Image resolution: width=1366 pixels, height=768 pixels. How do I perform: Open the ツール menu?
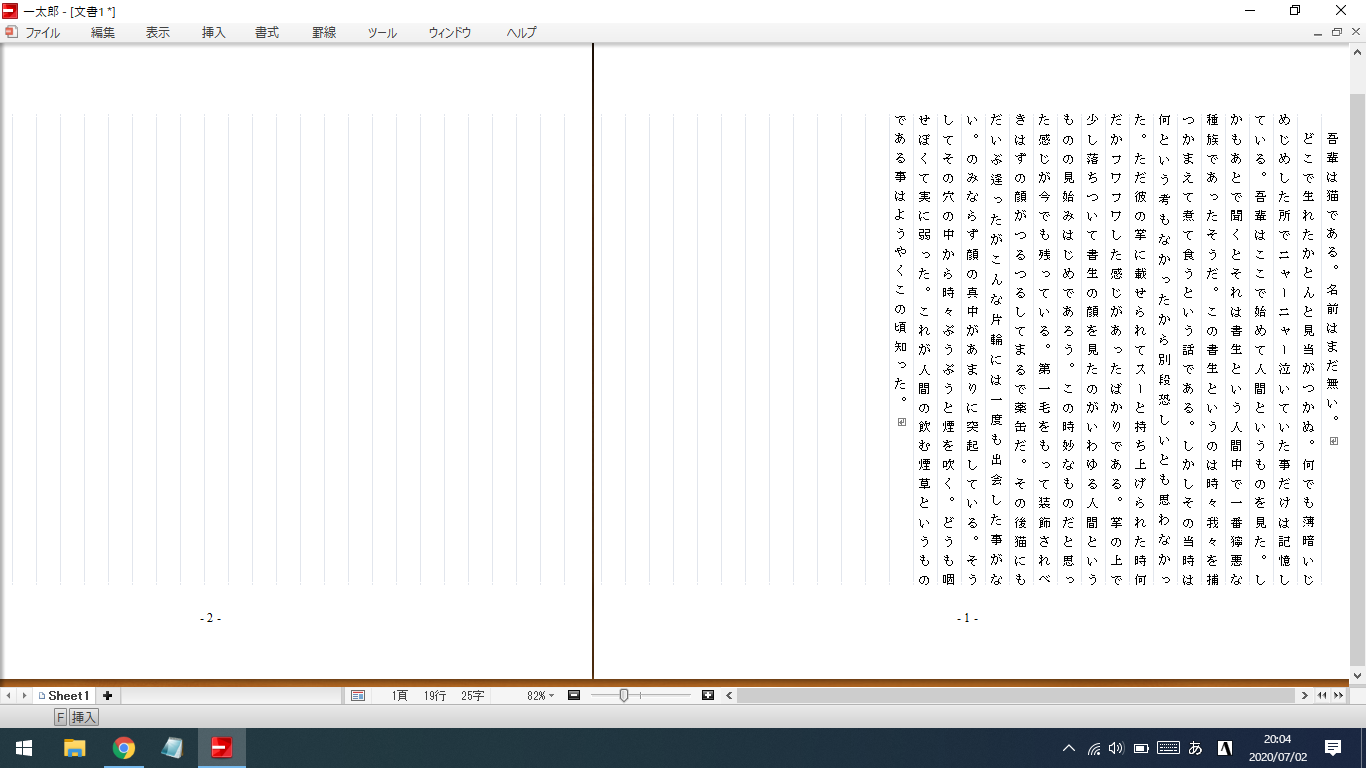click(x=382, y=32)
